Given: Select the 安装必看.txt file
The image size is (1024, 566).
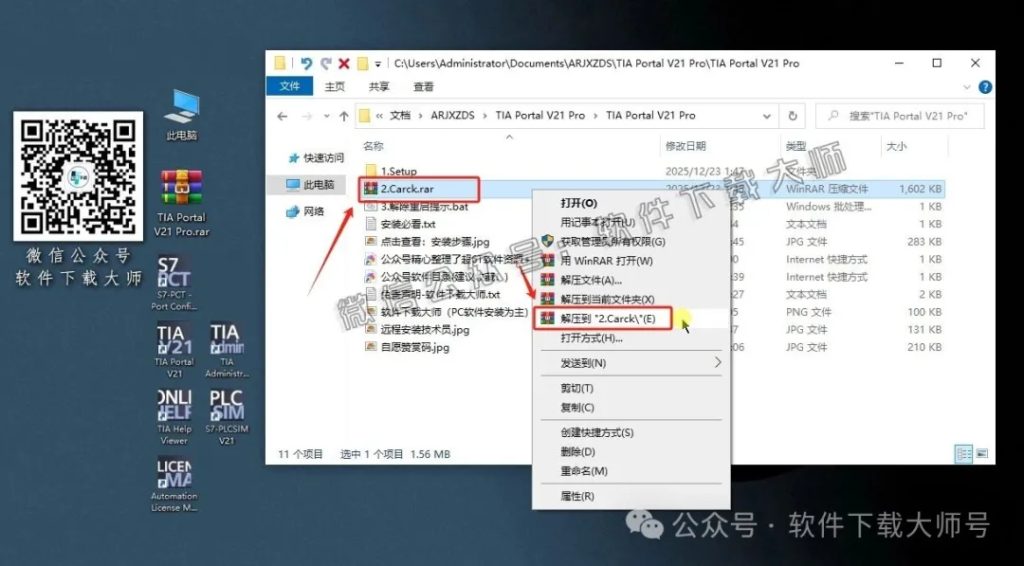Looking at the screenshot, I should coord(408,224).
